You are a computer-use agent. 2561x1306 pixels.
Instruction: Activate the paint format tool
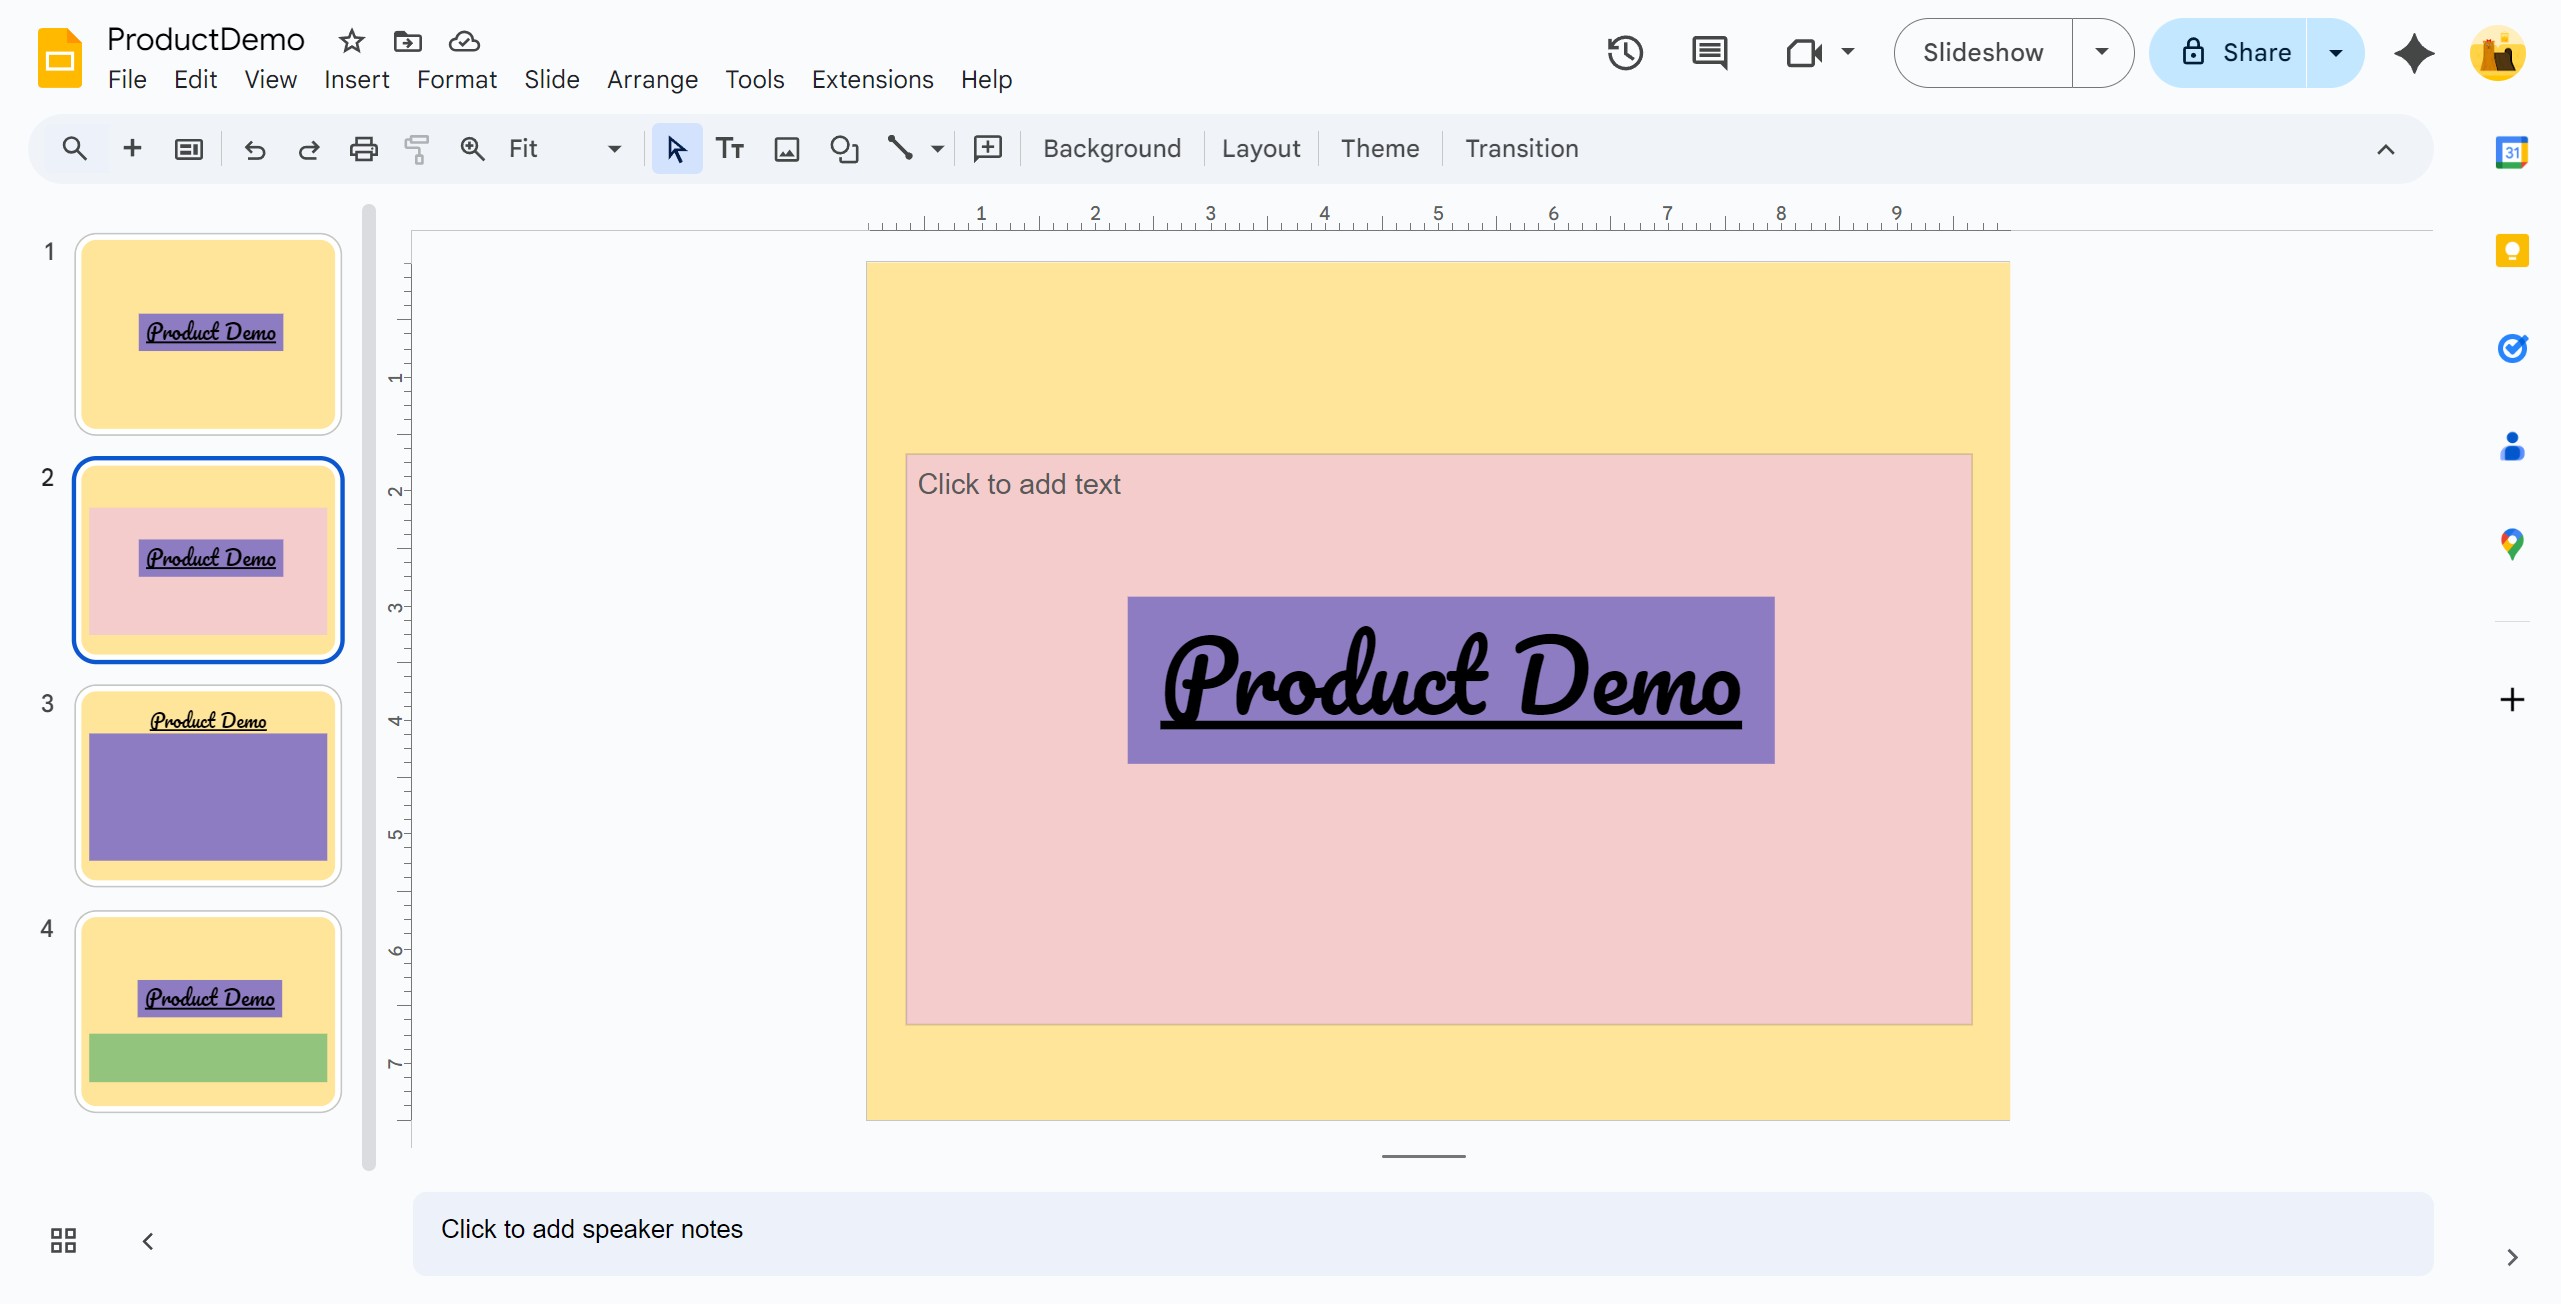click(x=417, y=149)
